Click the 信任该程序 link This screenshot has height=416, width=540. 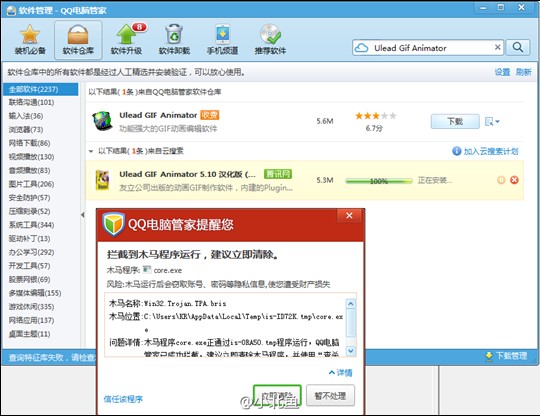click(x=123, y=399)
